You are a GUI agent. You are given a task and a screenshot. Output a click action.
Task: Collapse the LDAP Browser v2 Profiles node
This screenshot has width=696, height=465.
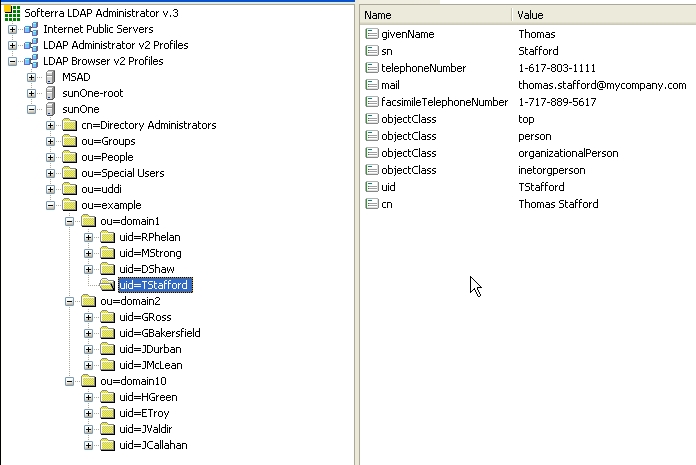coord(12,61)
